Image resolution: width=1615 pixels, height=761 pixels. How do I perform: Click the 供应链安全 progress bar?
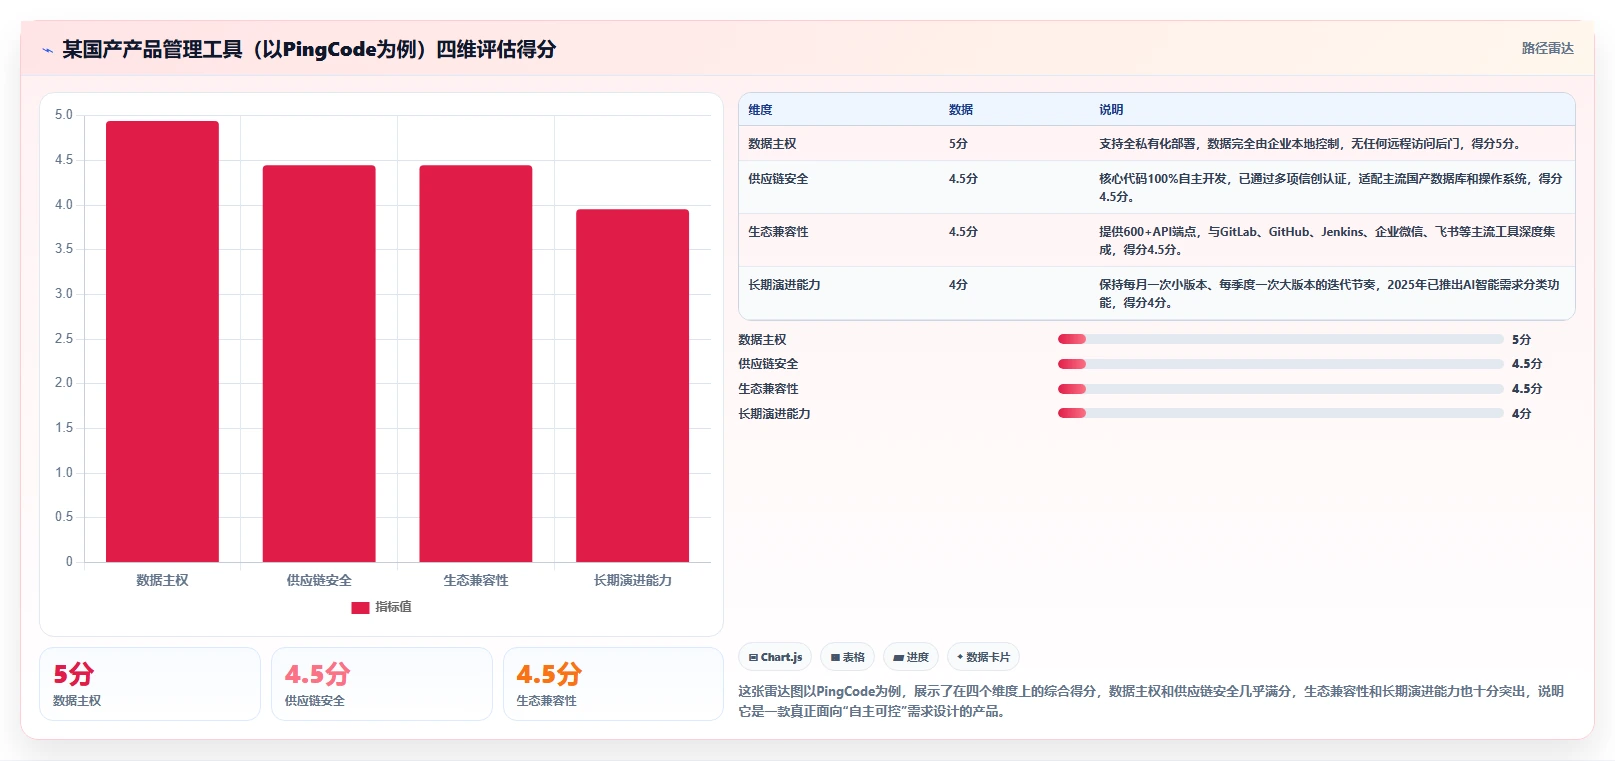[x=1281, y=364]
